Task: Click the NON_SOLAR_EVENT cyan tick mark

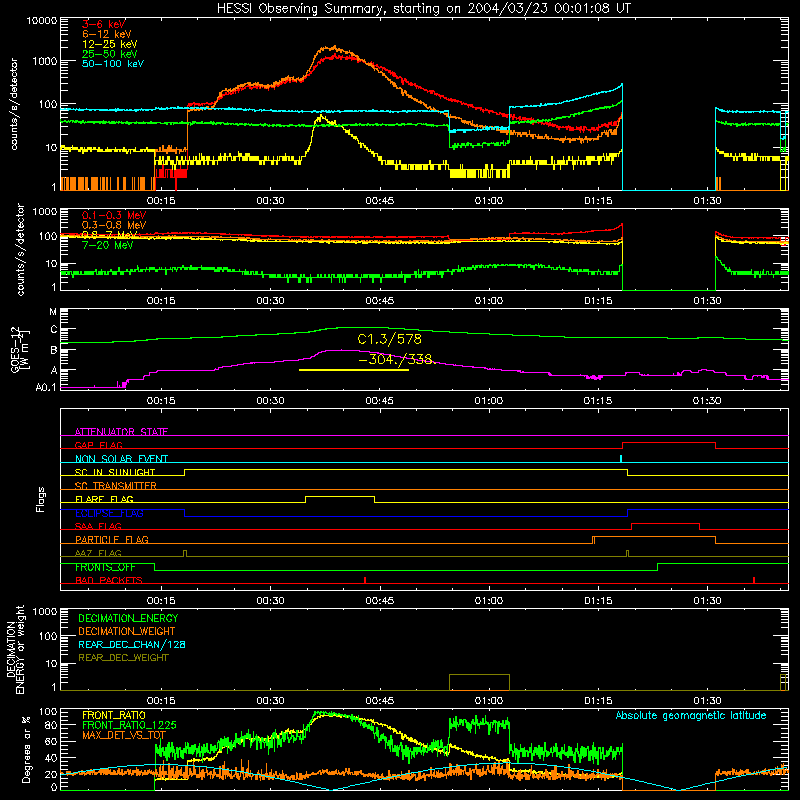Action: tap(620, 458)
